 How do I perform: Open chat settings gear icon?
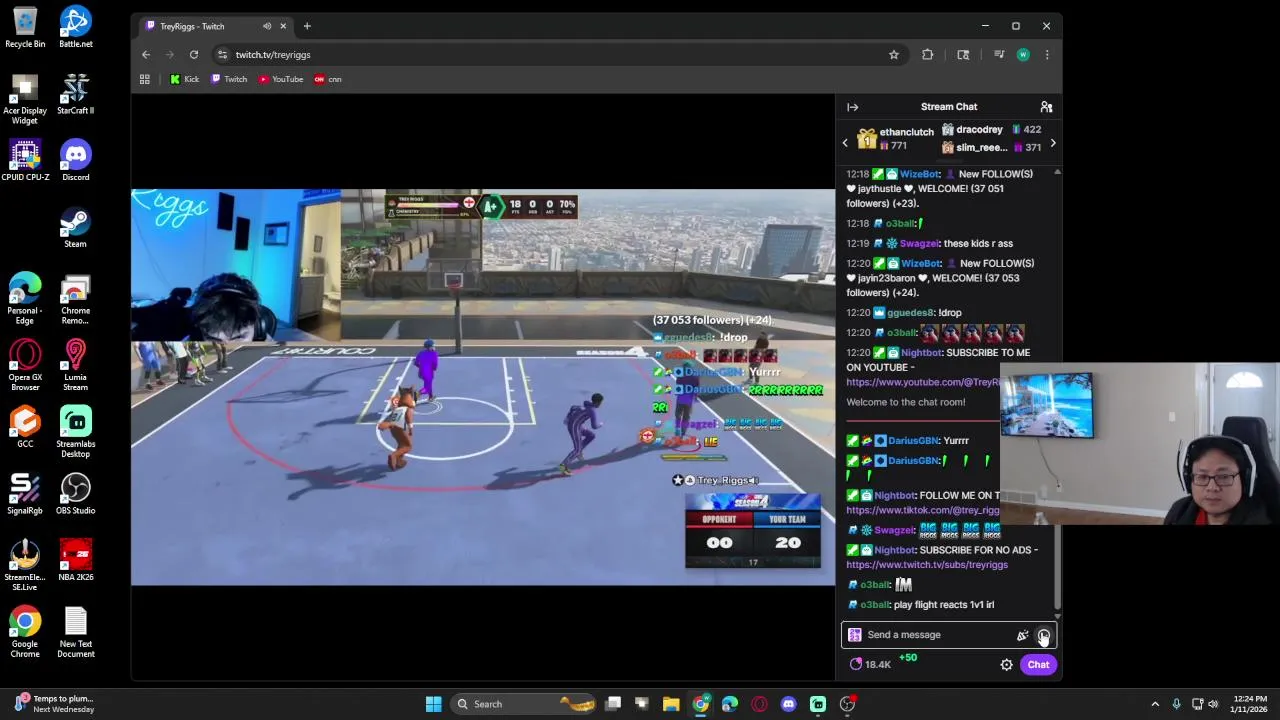[x=1006, y=665]
